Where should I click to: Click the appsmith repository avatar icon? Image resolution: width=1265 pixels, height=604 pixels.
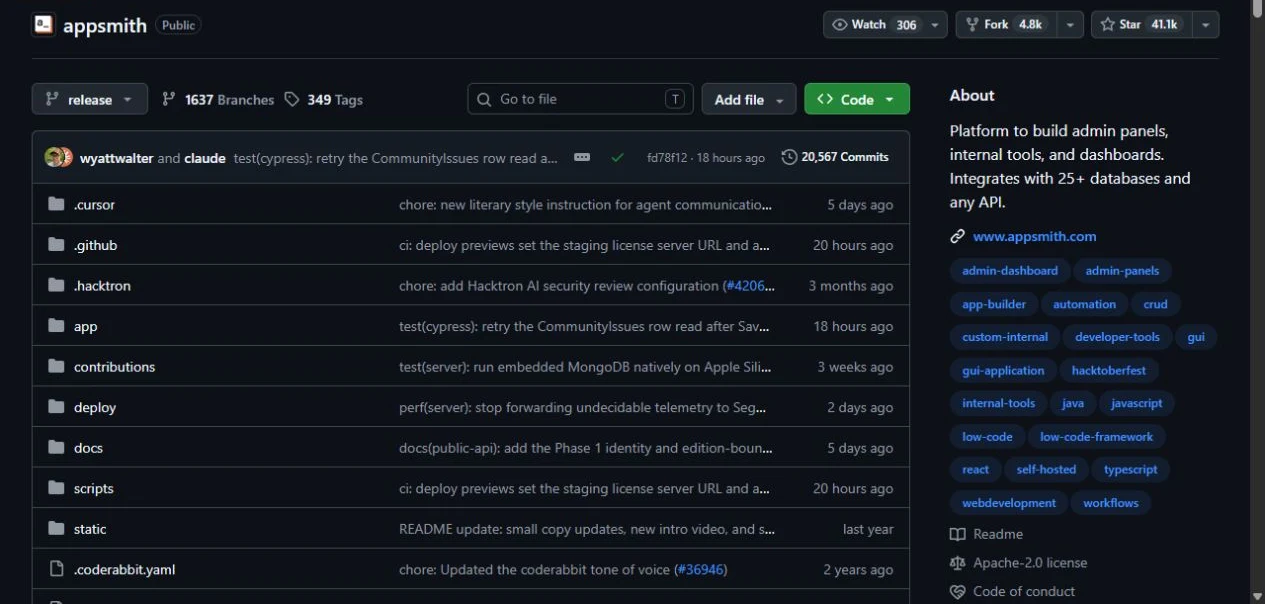tap(43, 25)
